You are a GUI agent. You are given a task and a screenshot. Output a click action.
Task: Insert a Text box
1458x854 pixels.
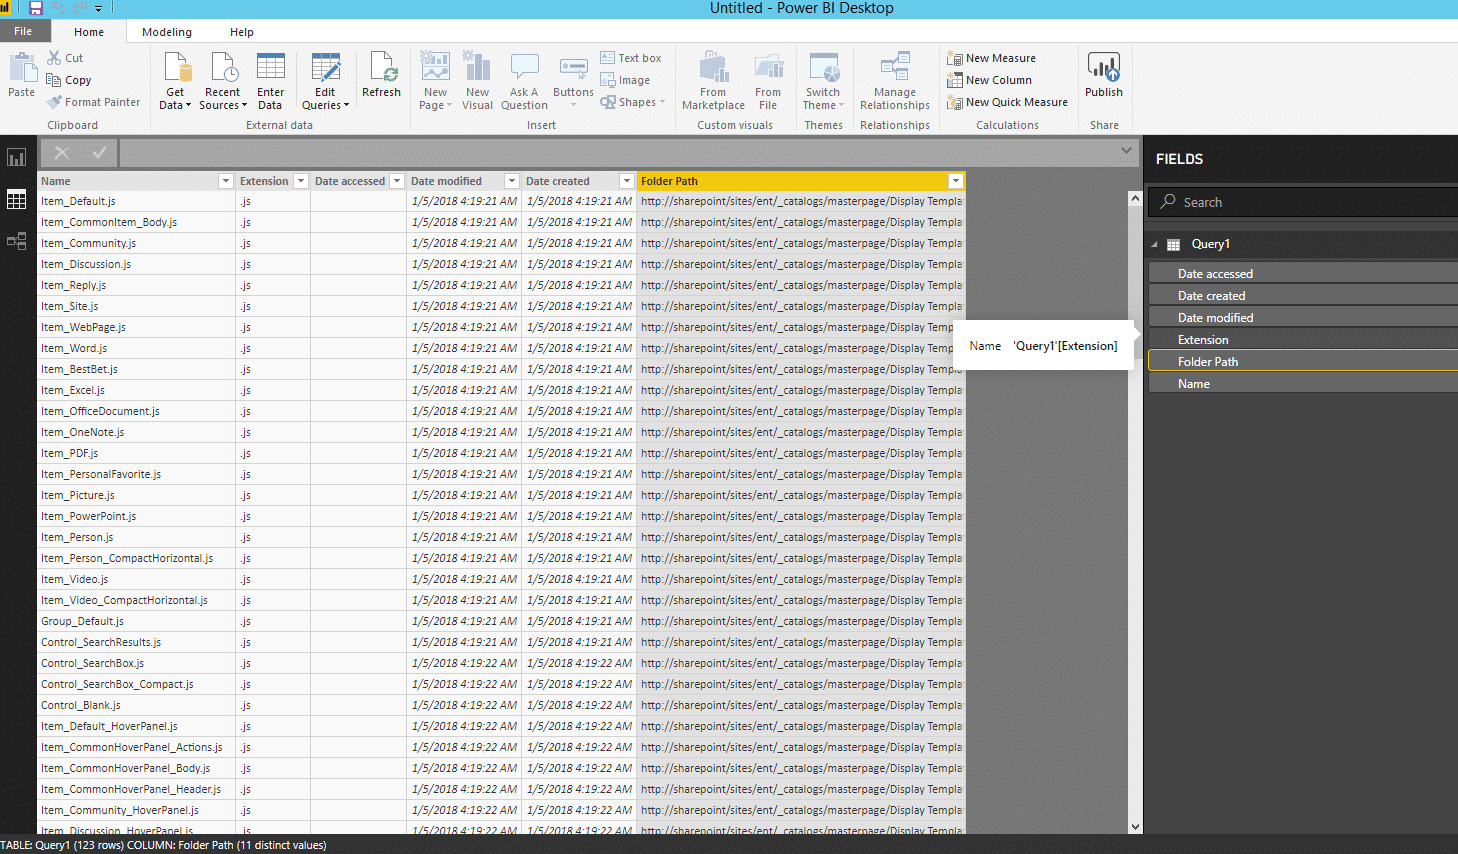631,58
